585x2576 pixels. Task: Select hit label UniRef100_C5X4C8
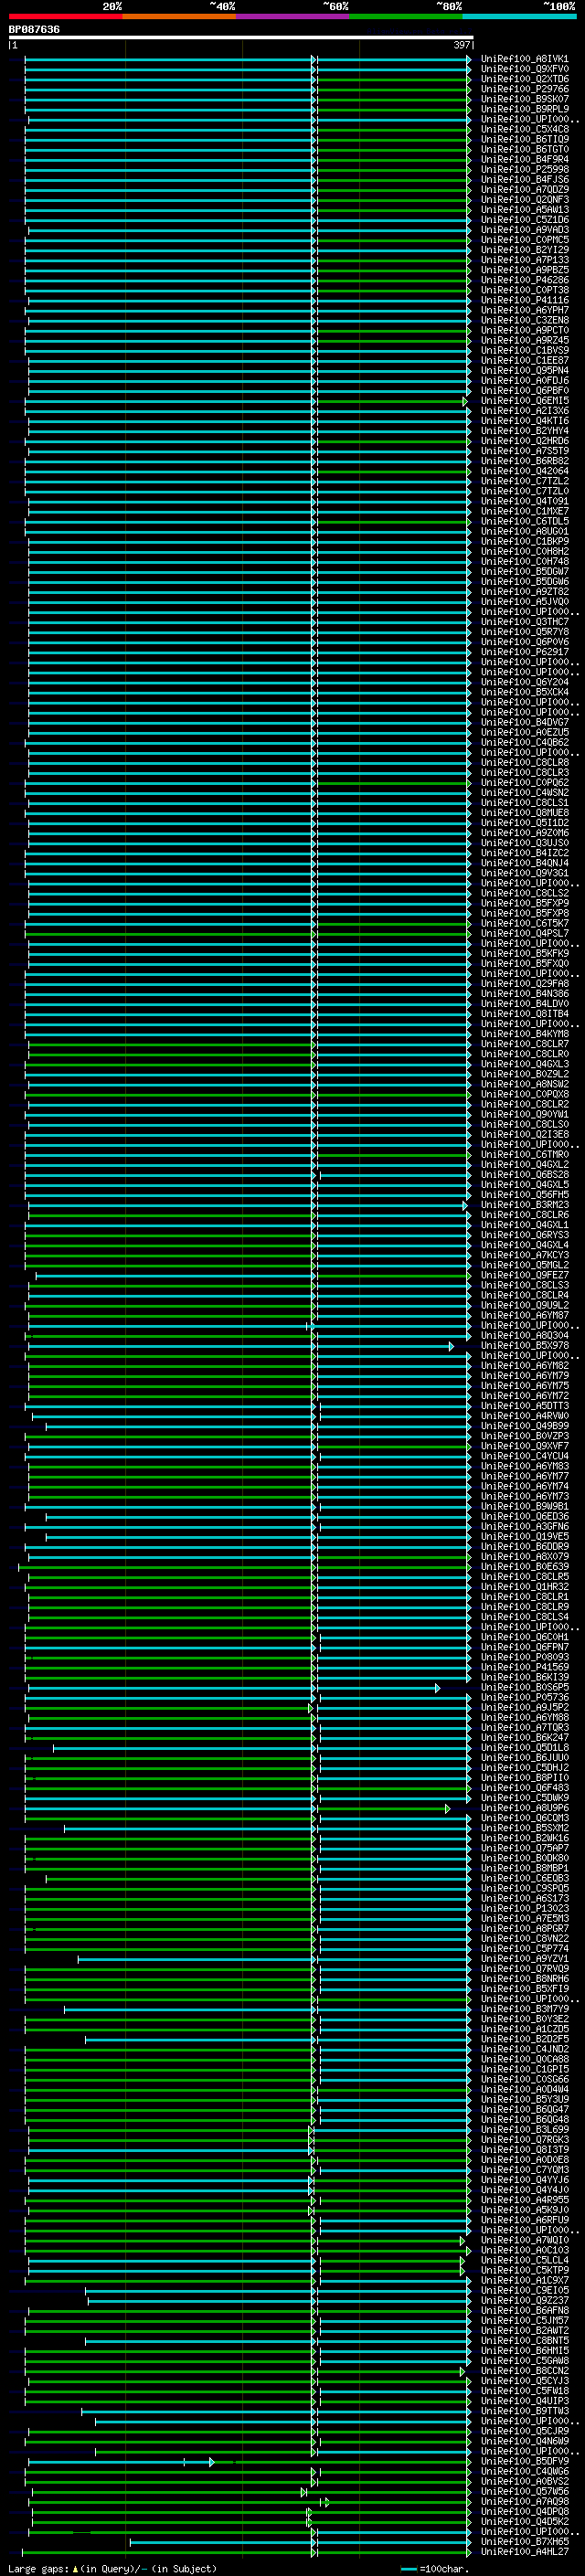[x=525, y=129]
